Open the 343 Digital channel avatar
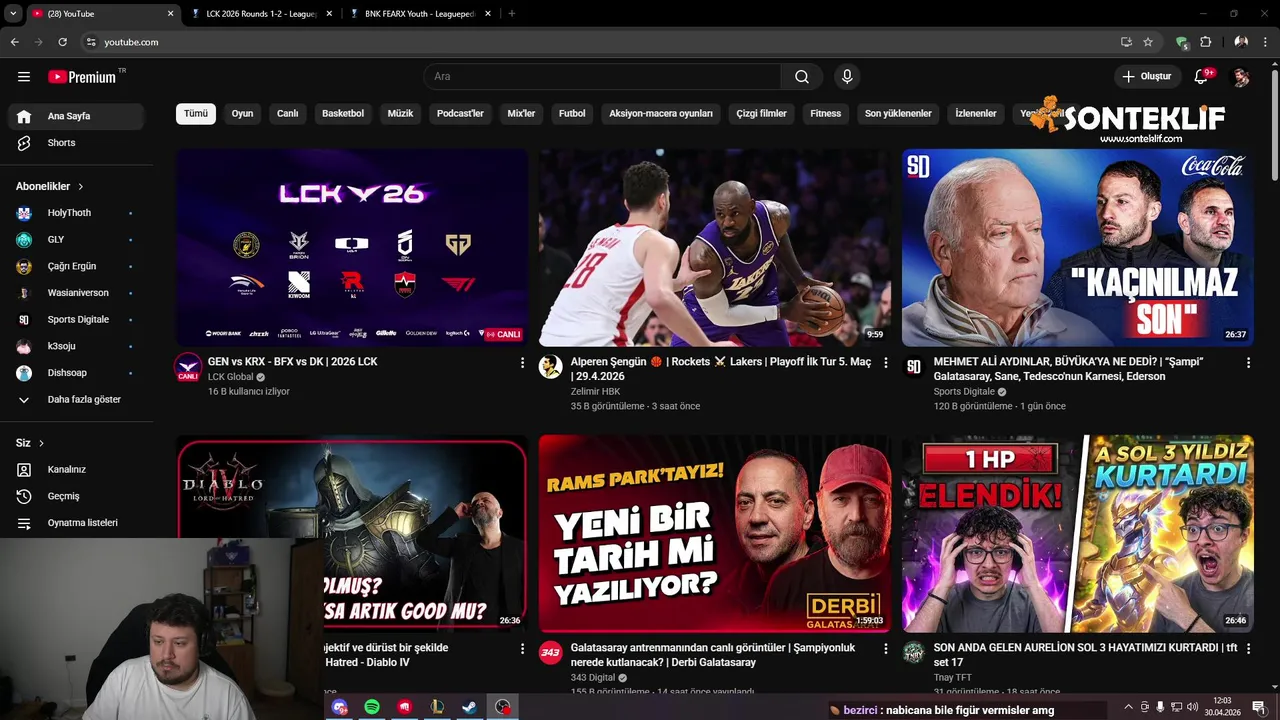1280x720 pixels. (551, 653)
